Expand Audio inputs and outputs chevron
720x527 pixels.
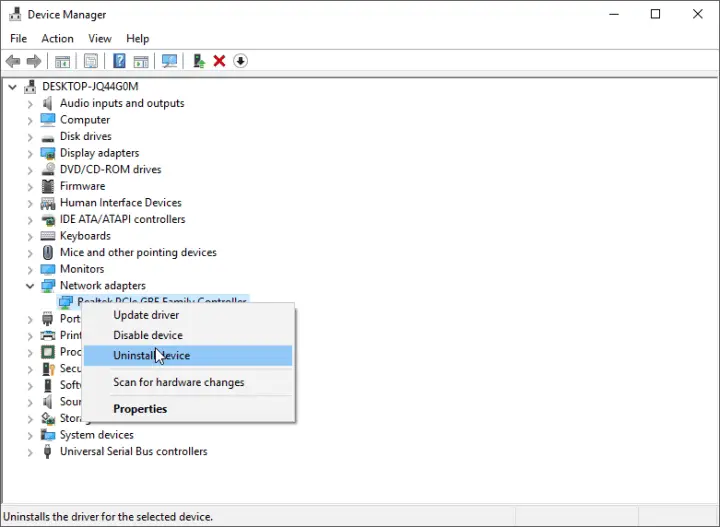(x=30, y=104)
